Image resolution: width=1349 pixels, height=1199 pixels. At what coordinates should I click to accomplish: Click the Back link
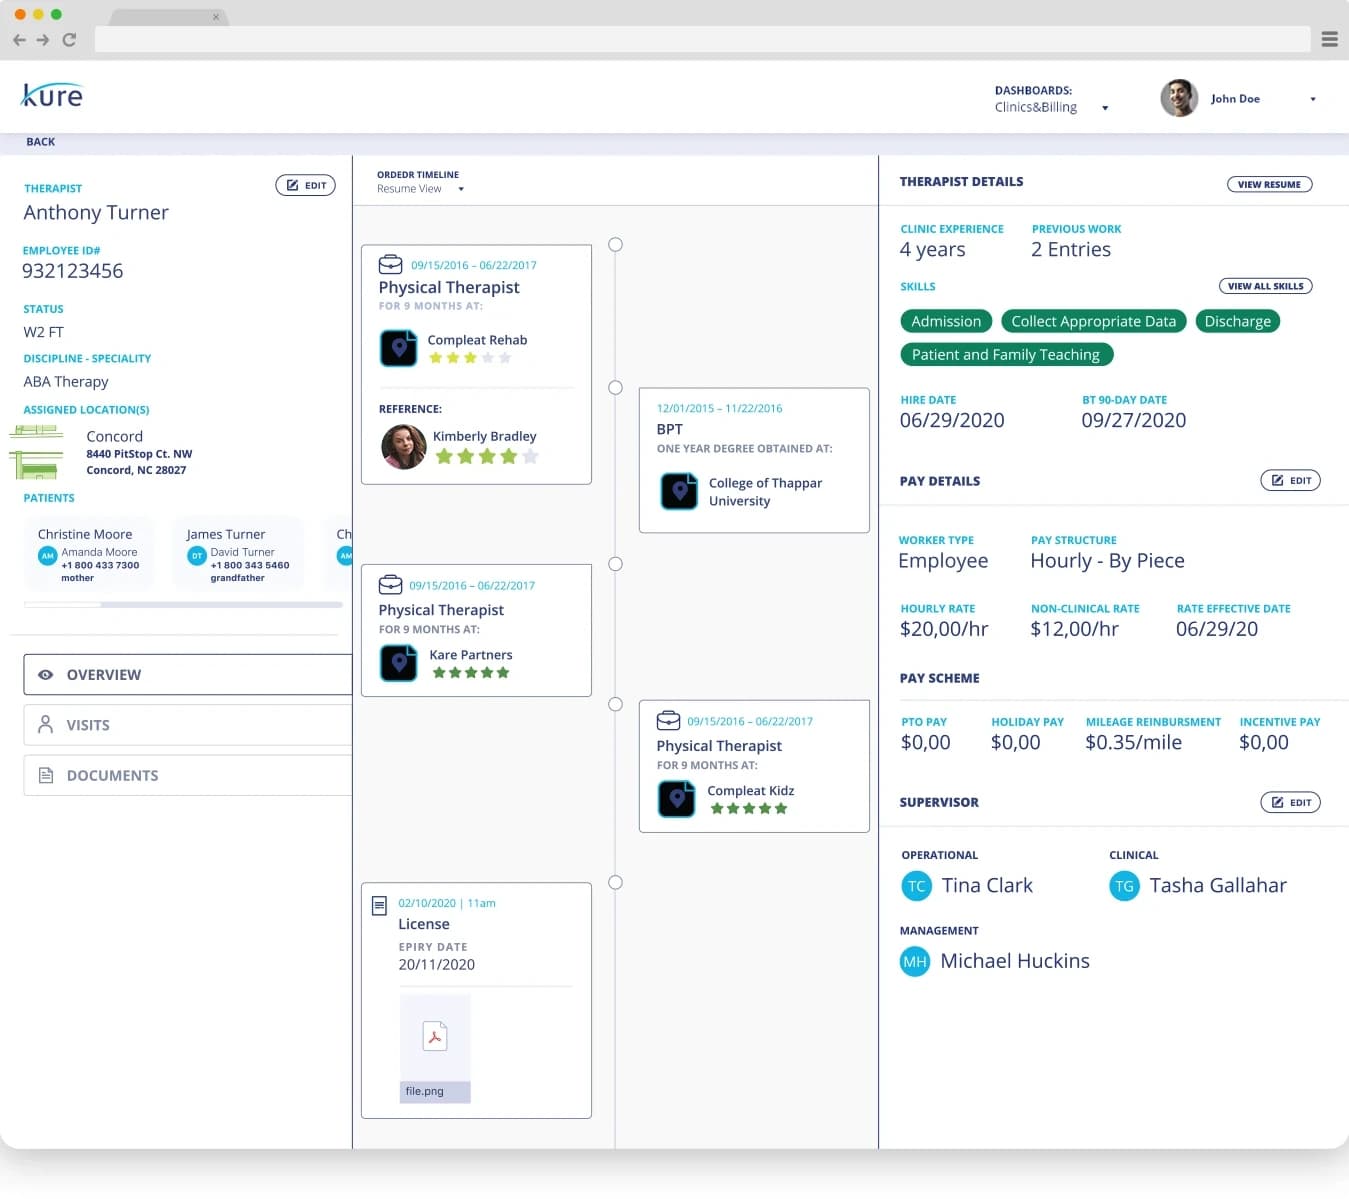click(x=41, y=142)
